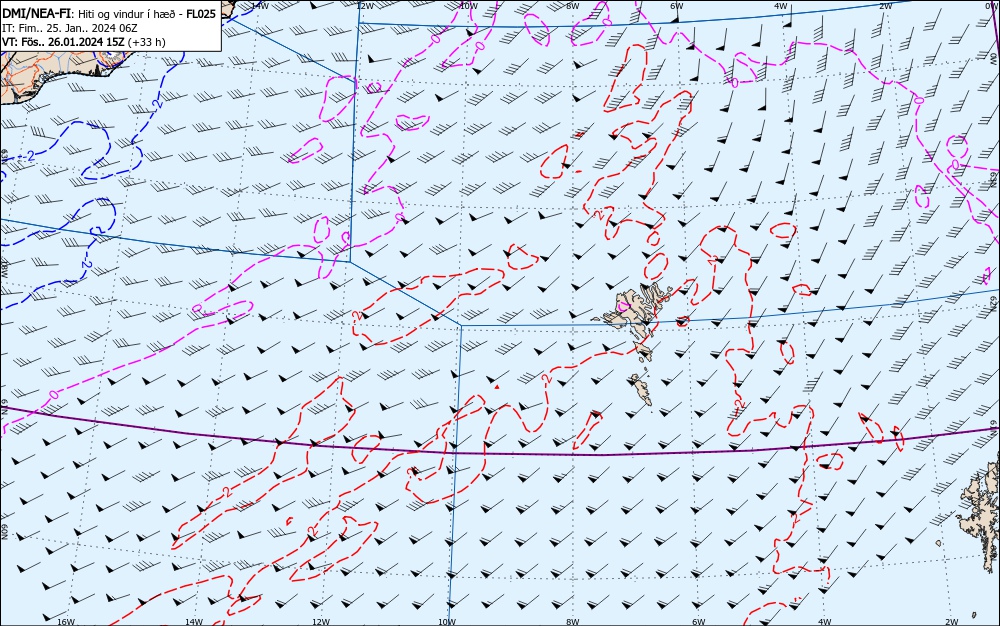Click the '8W' longitude label on bottom edge
This screenshot has height=626, width=1000.
[x=573, y=622]
